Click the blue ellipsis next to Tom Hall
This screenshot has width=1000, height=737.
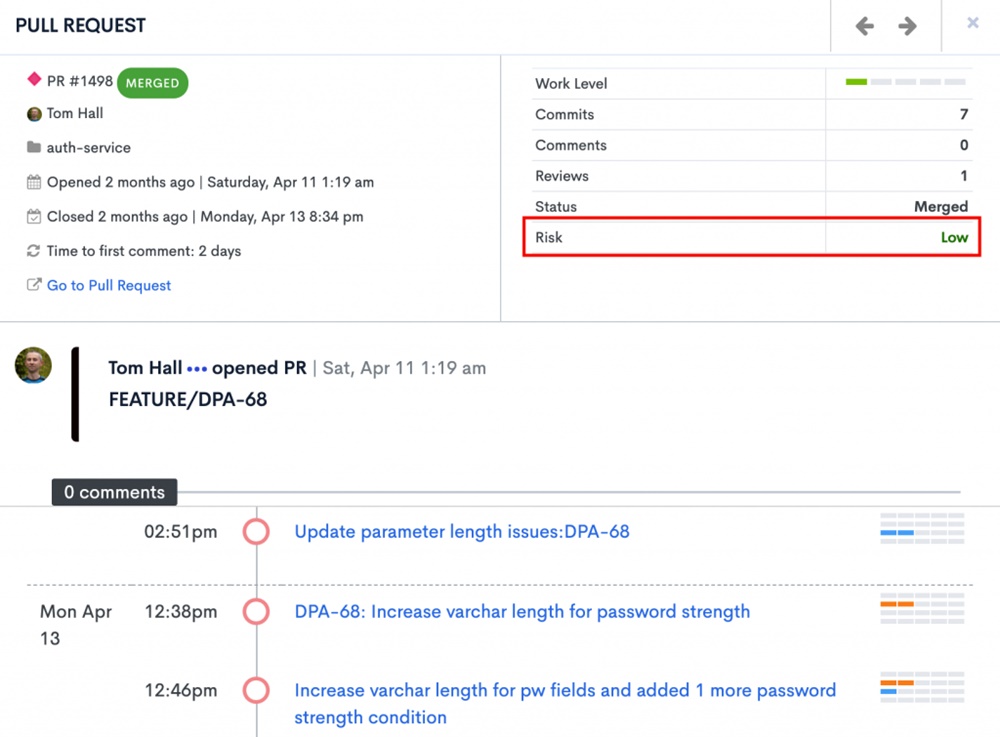(197, 369)
